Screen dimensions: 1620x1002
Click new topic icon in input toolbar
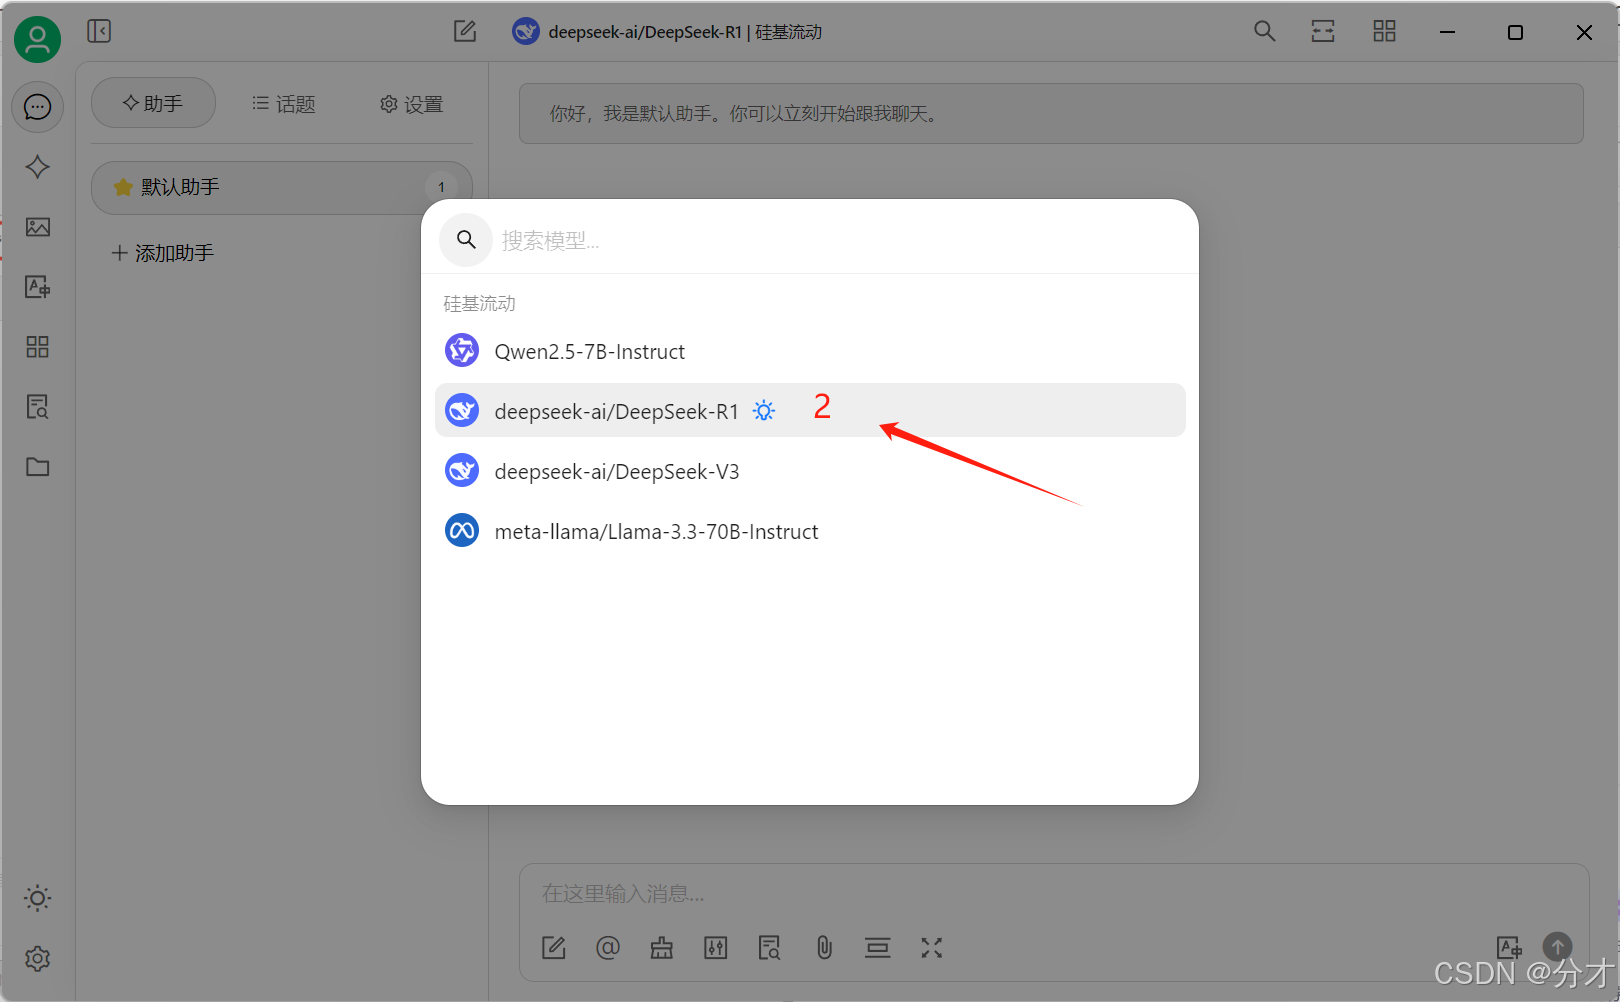tap(554, 947)
